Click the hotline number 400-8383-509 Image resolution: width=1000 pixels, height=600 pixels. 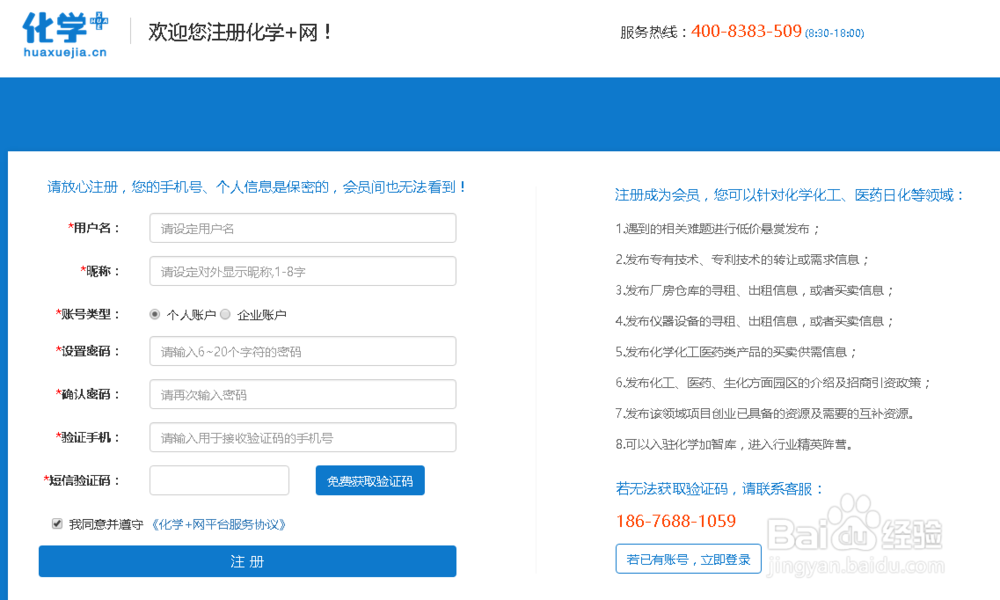pos(746,31)
